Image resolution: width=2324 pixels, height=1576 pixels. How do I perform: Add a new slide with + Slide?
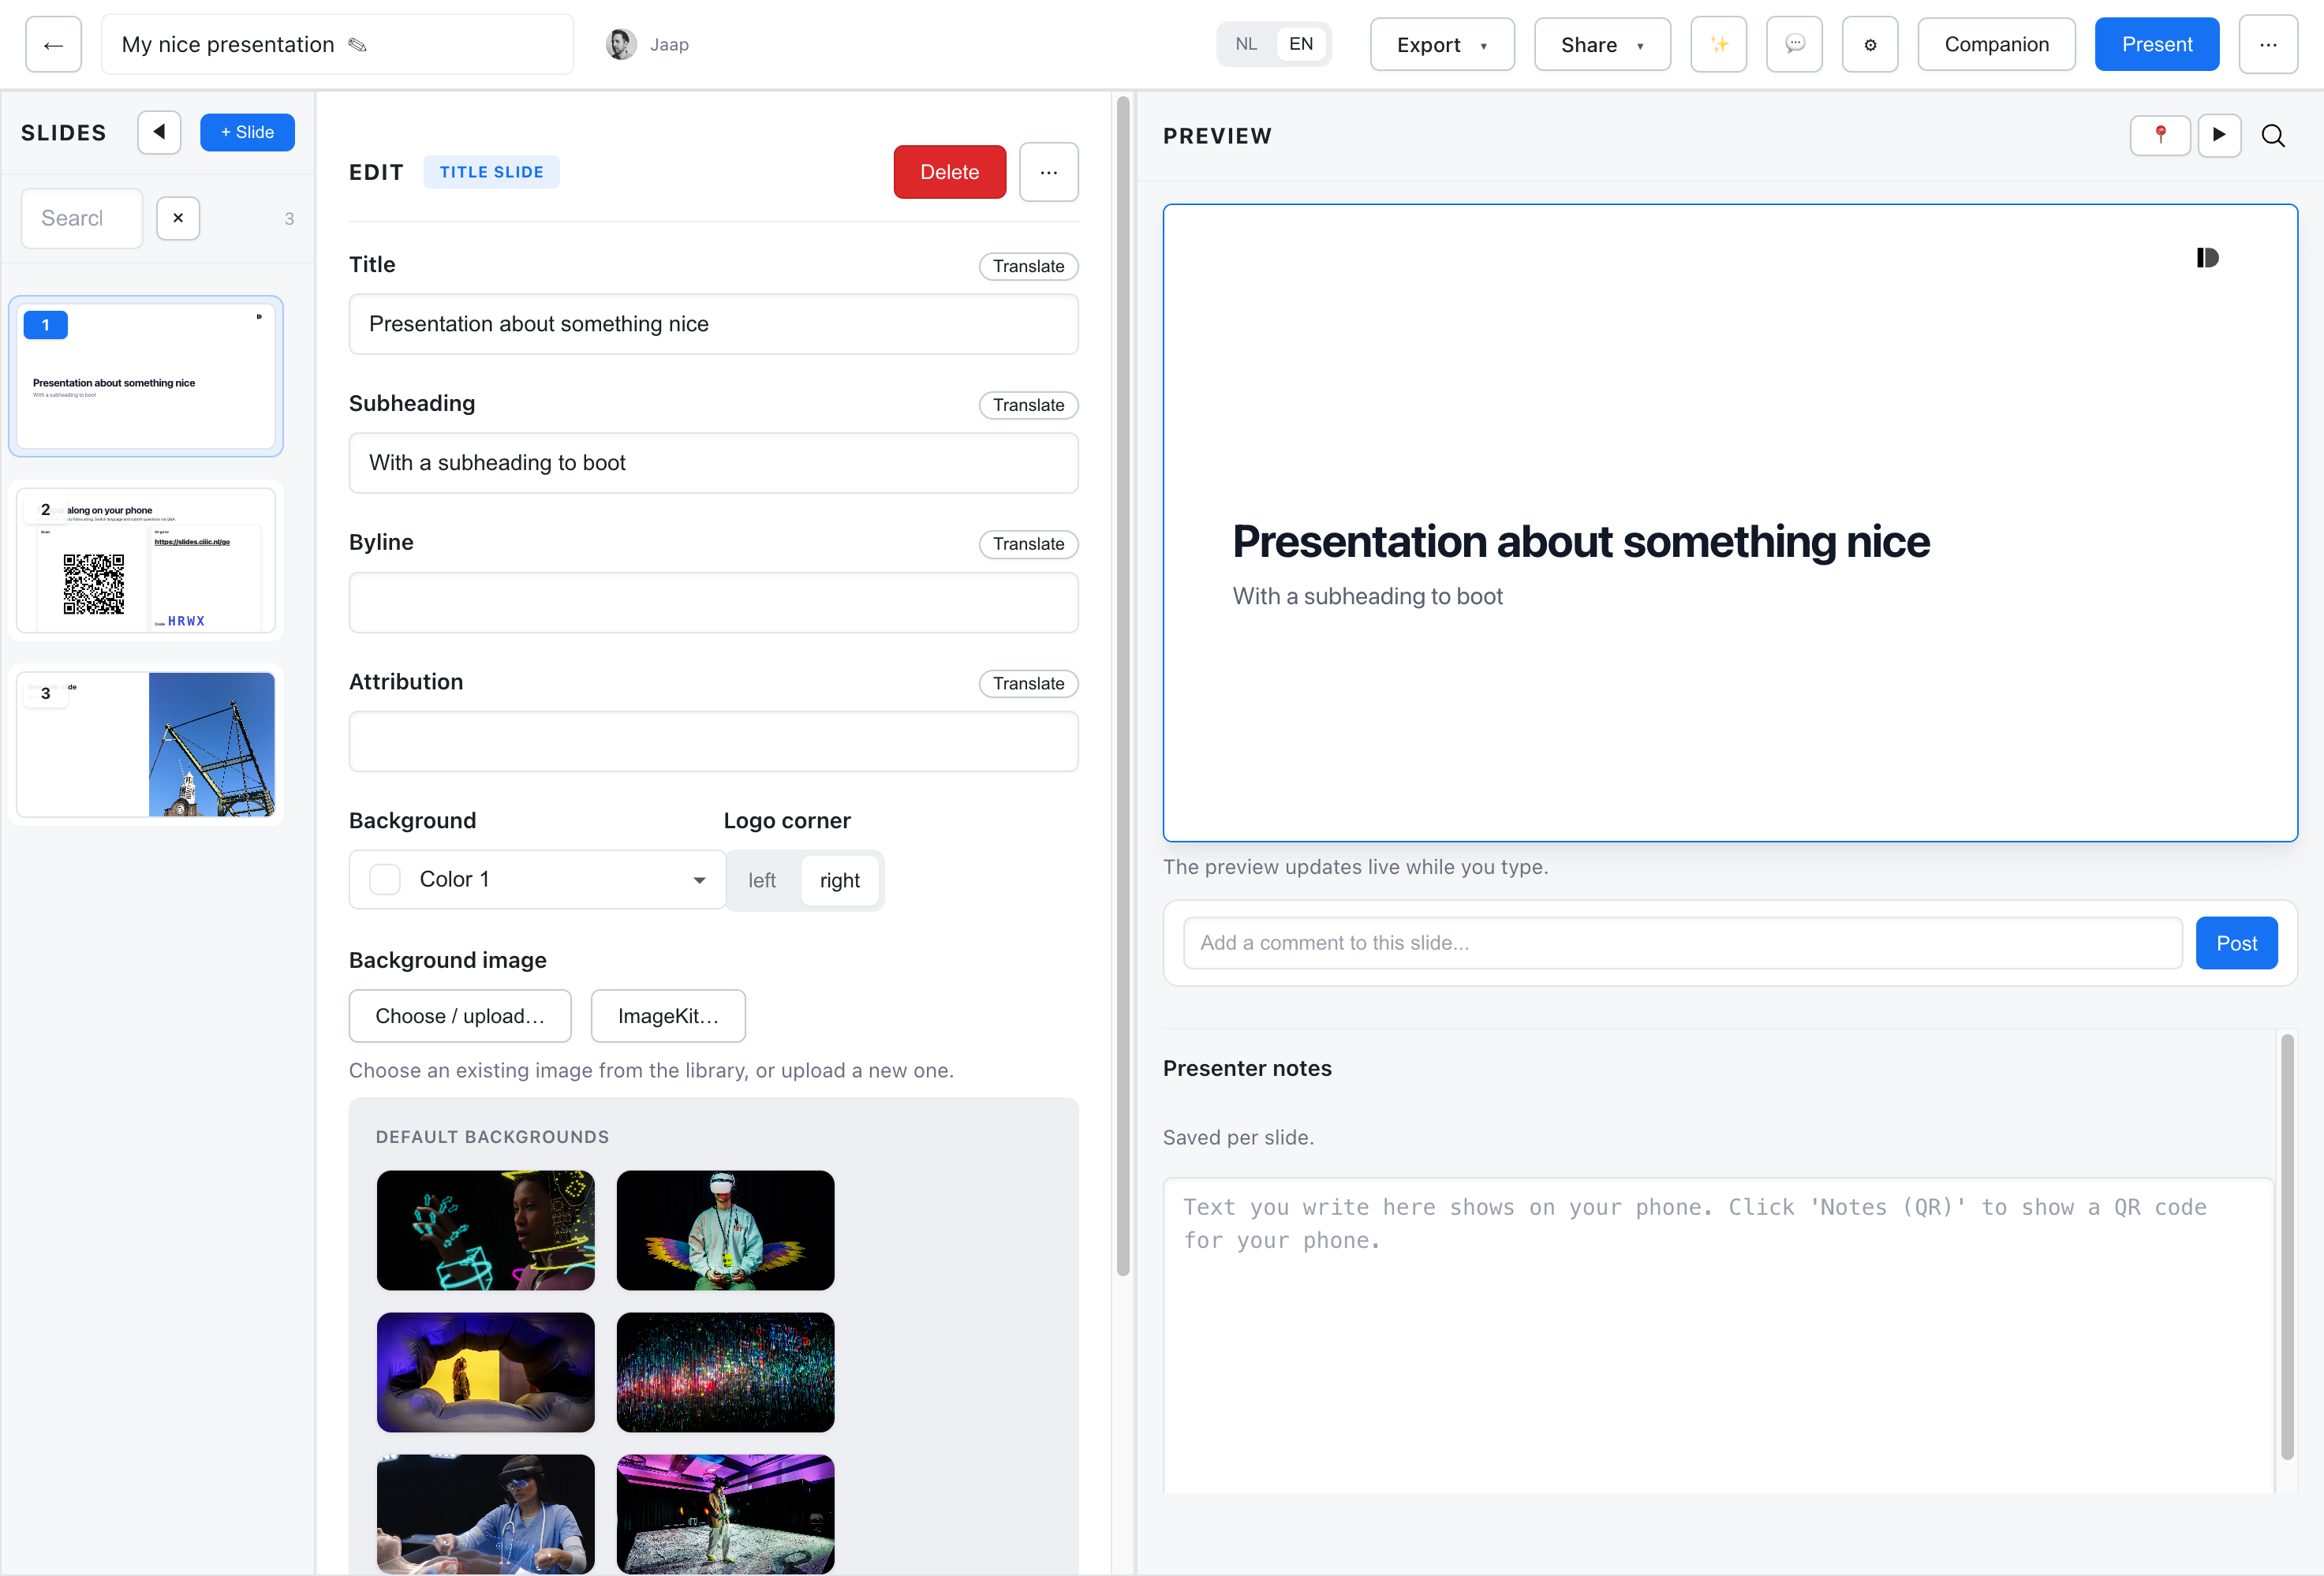click(247, 132)
